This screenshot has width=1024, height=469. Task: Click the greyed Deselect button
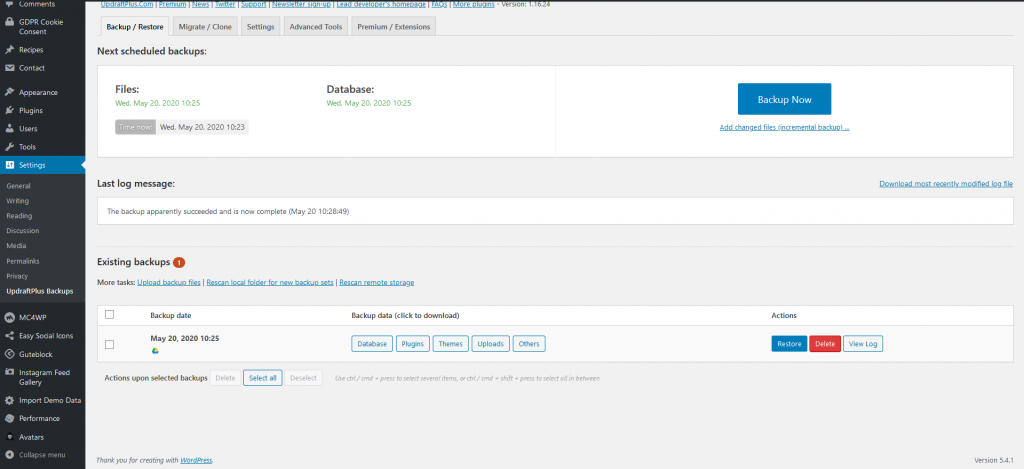[303, 378]
